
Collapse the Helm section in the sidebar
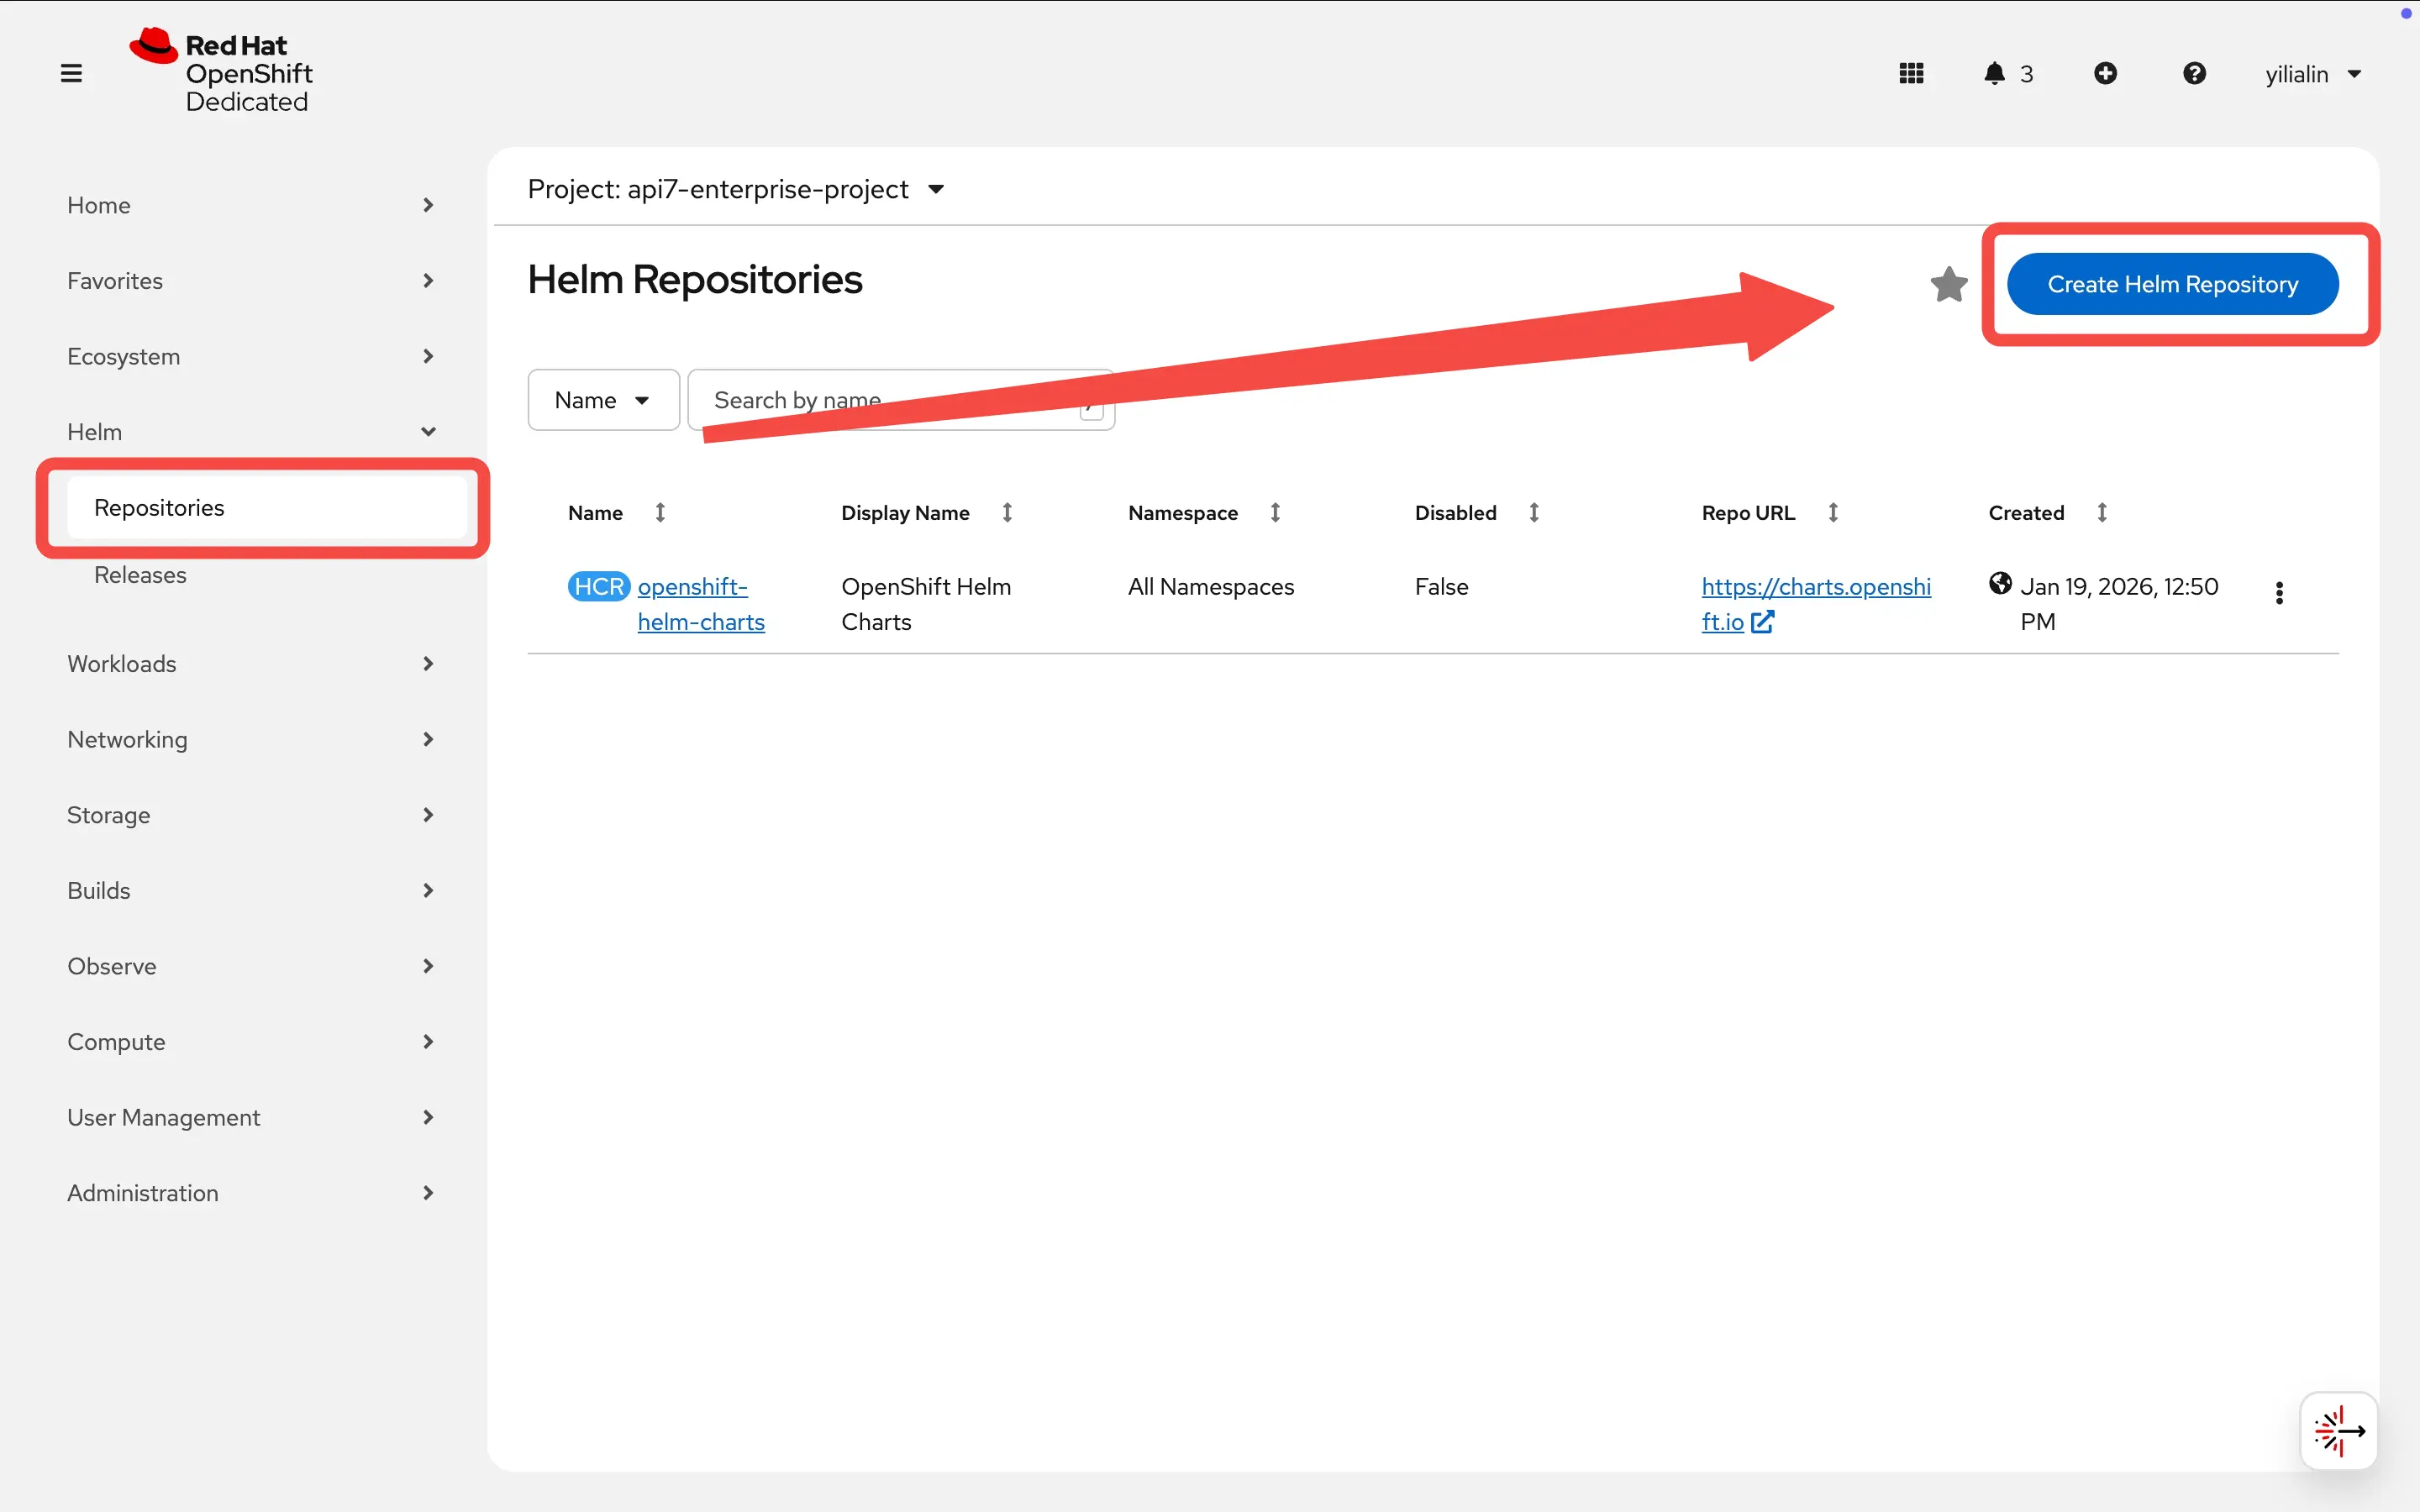coord(428,431)
